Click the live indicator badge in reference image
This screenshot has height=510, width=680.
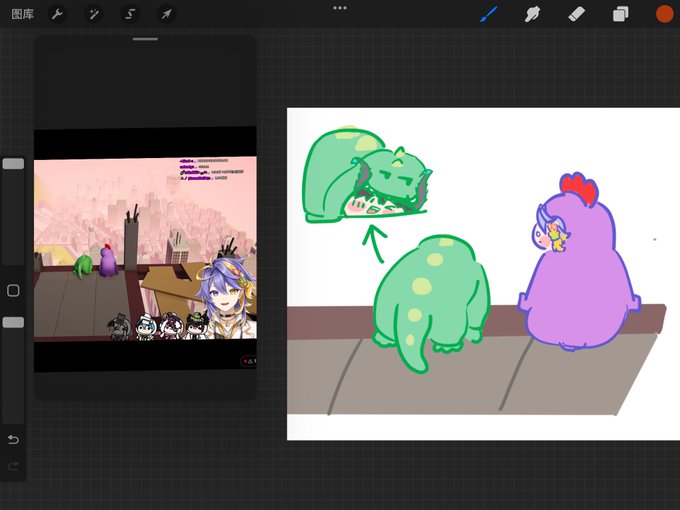click(x=248, y=361)
